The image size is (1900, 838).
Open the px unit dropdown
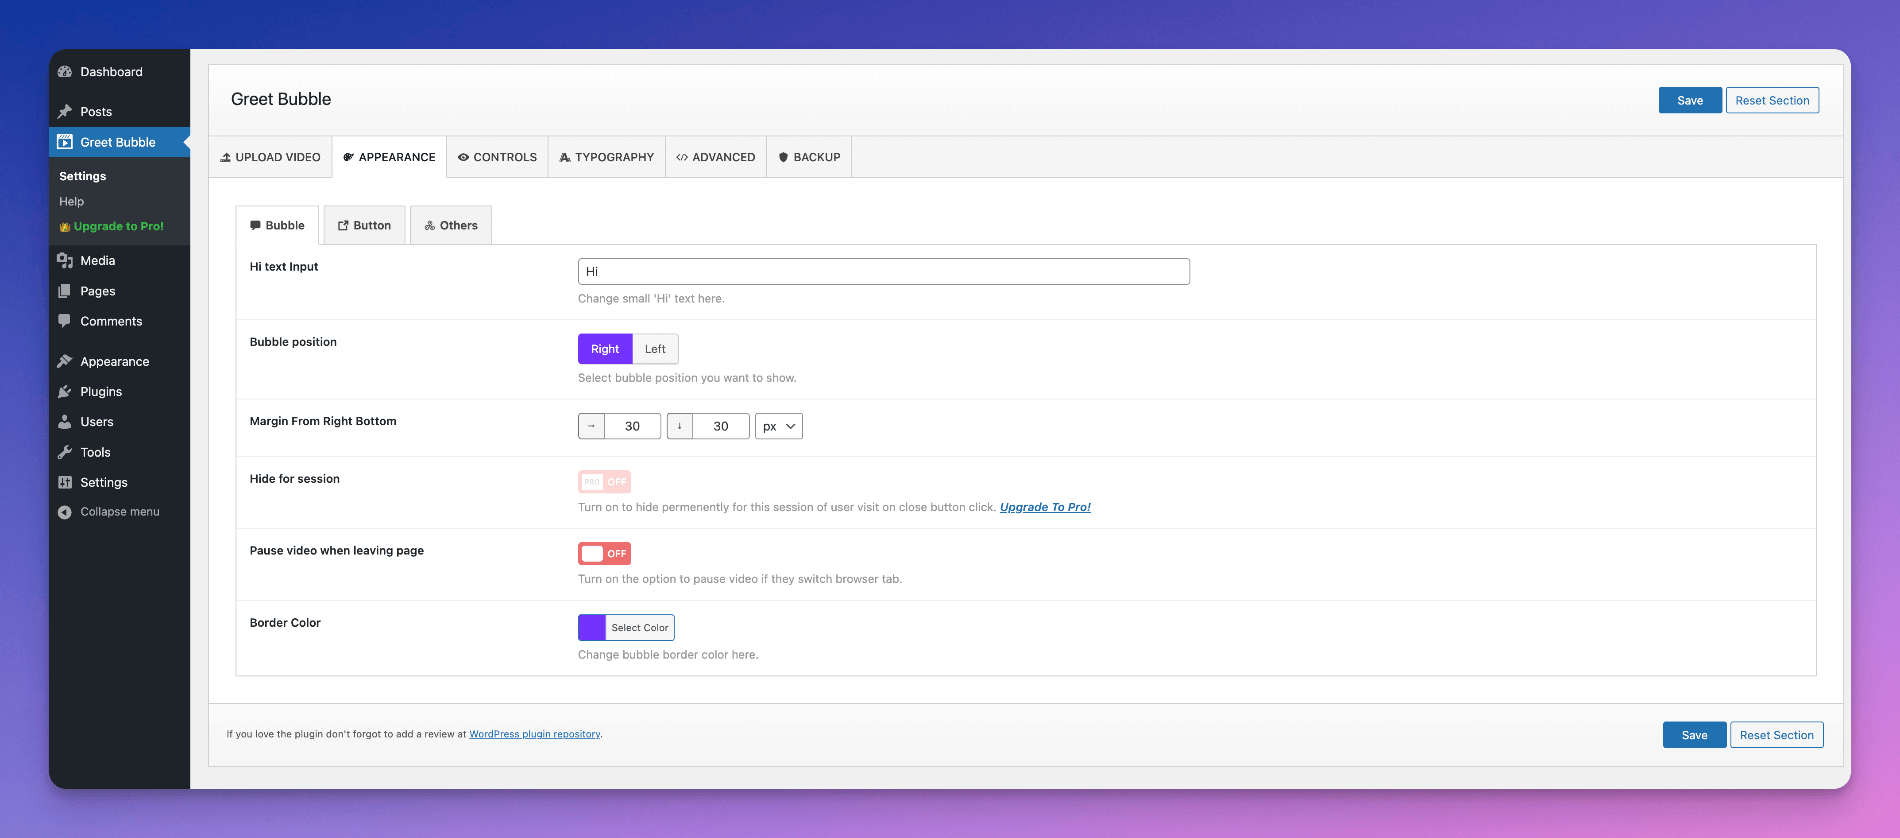click(779, 426)
